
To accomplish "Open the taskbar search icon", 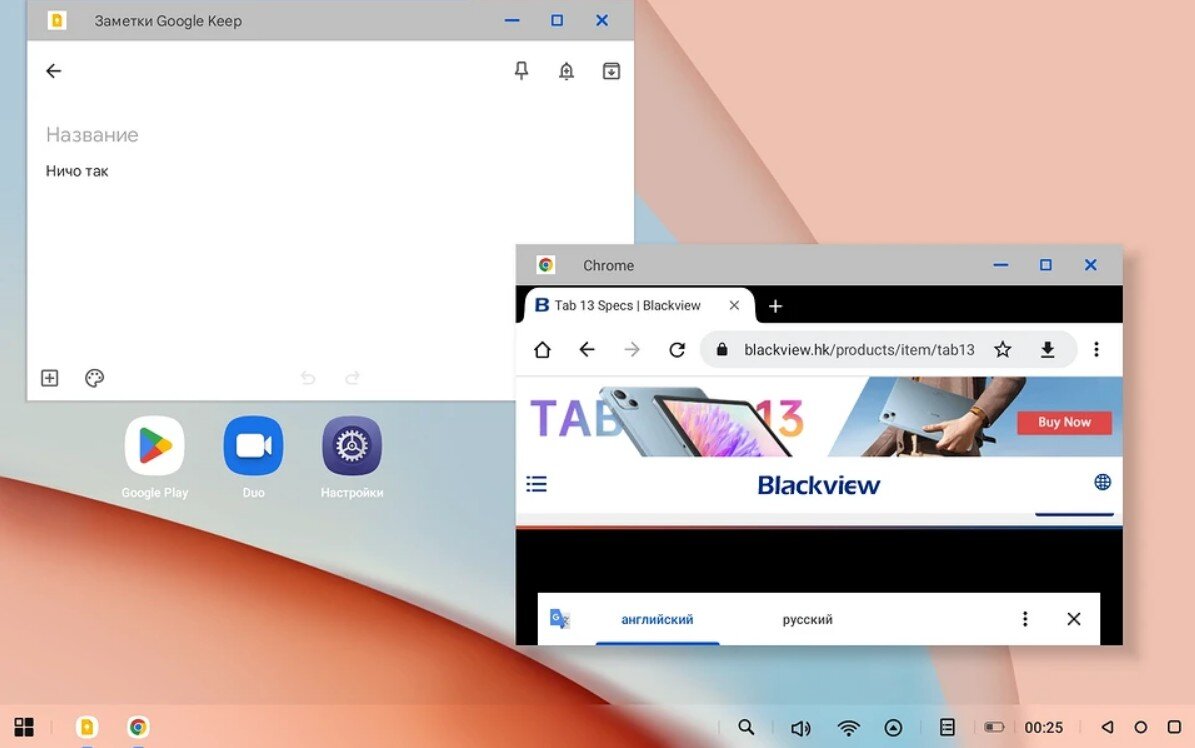I will coord(746,727).
